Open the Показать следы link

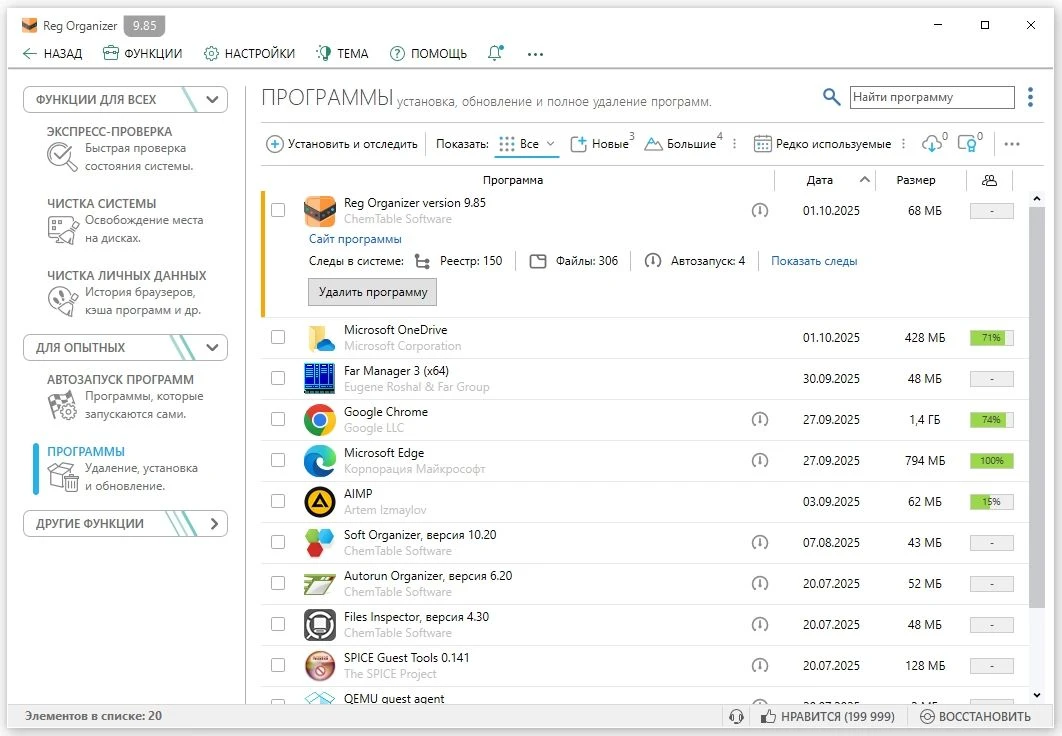pos(813,261)
